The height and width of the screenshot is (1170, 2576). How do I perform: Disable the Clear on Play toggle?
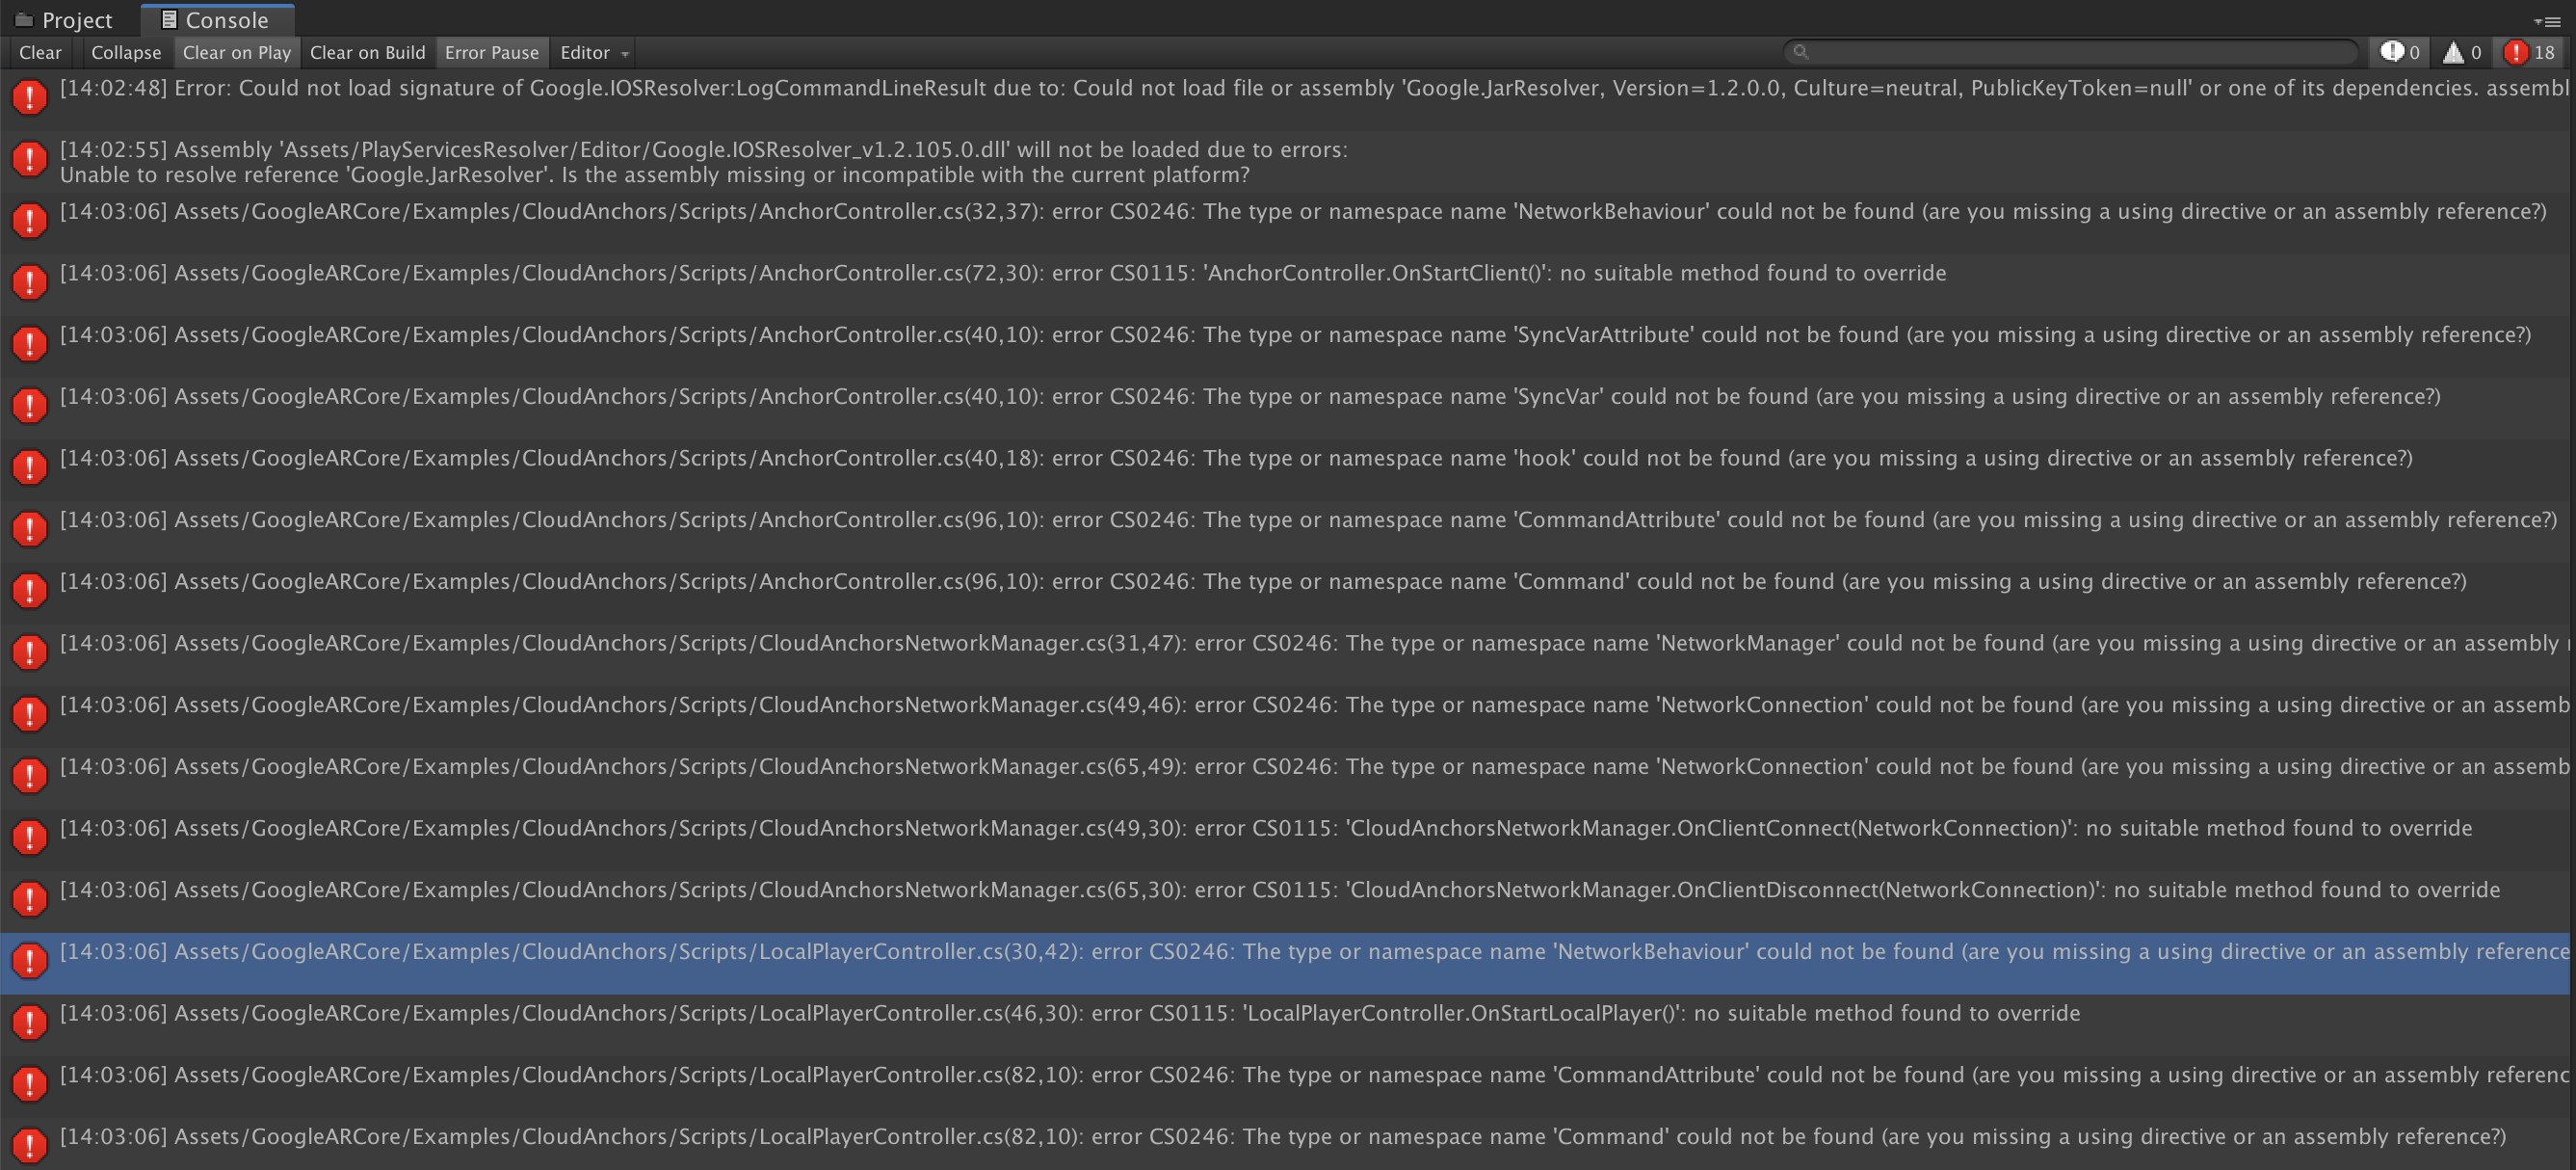(236, 52)
